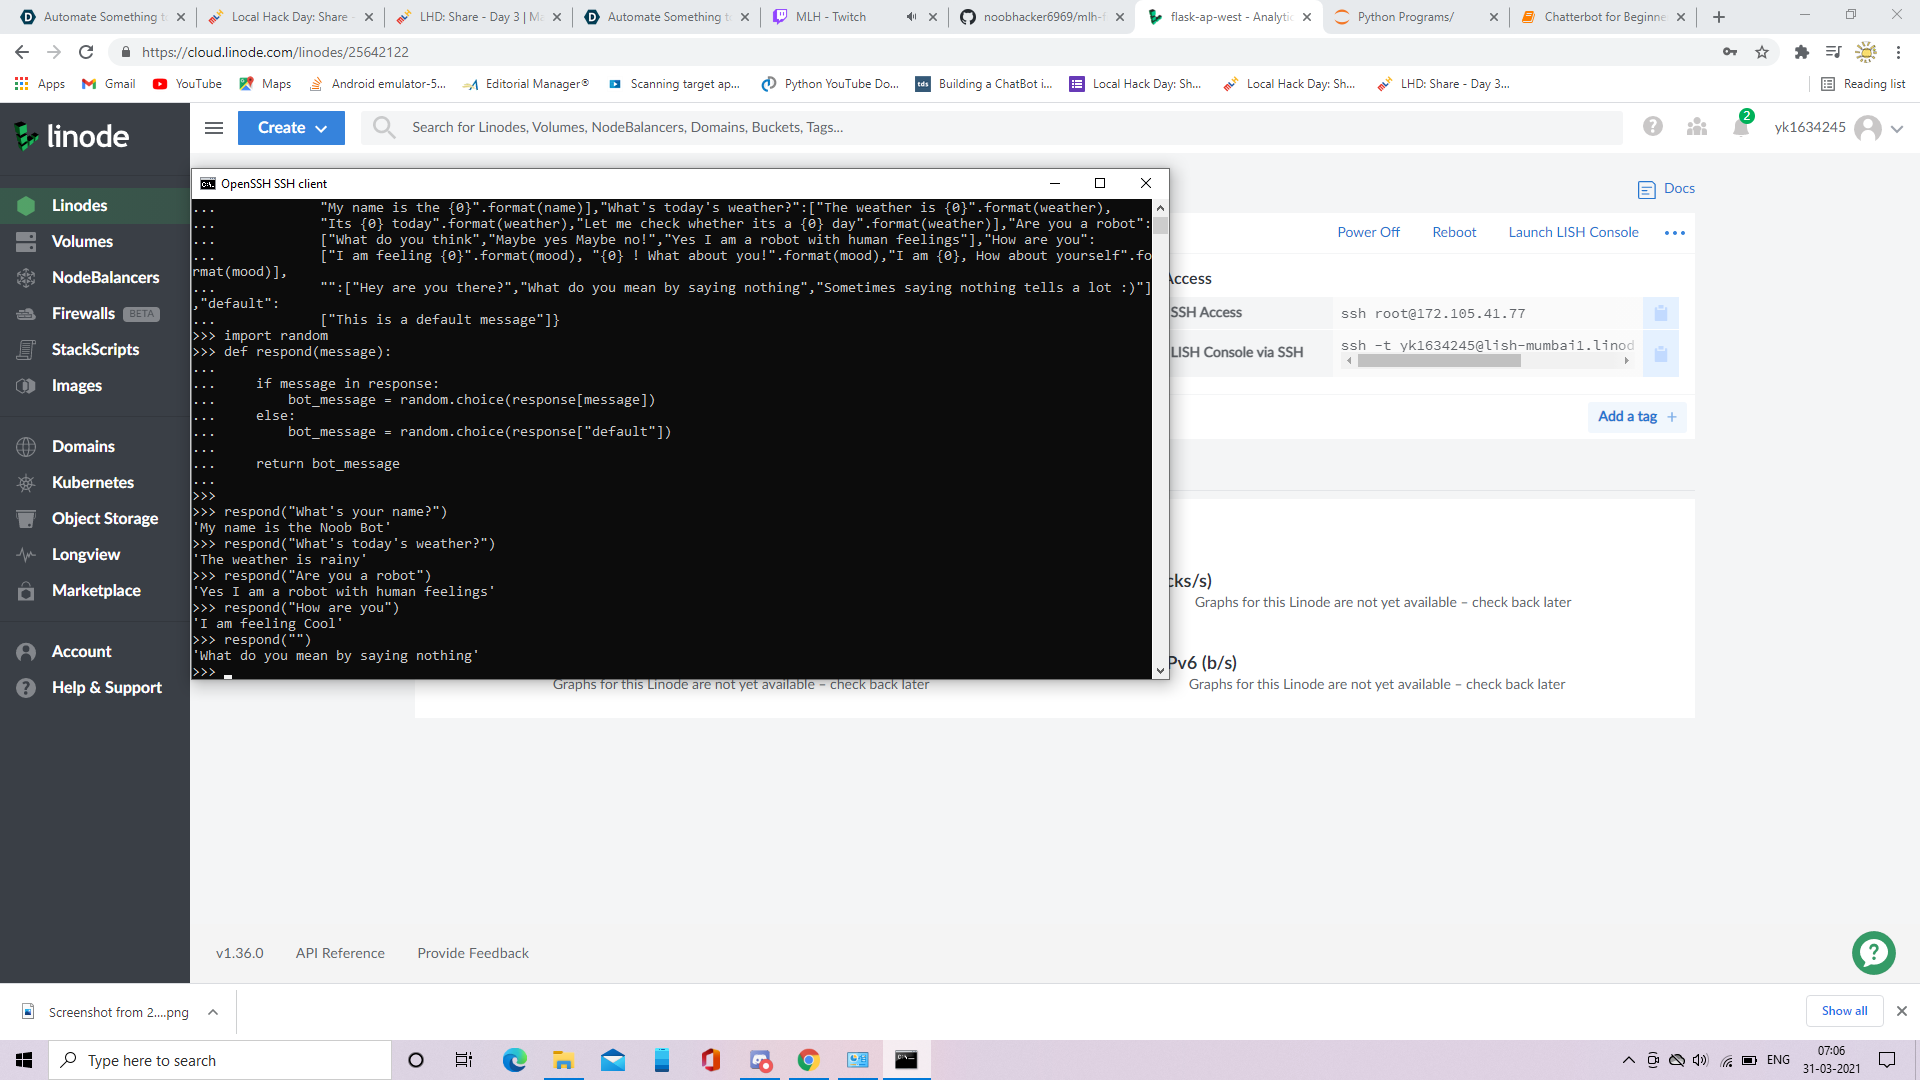
Task: Mute the MLH Twitch tab audio
Action: [x=911, y=17]
